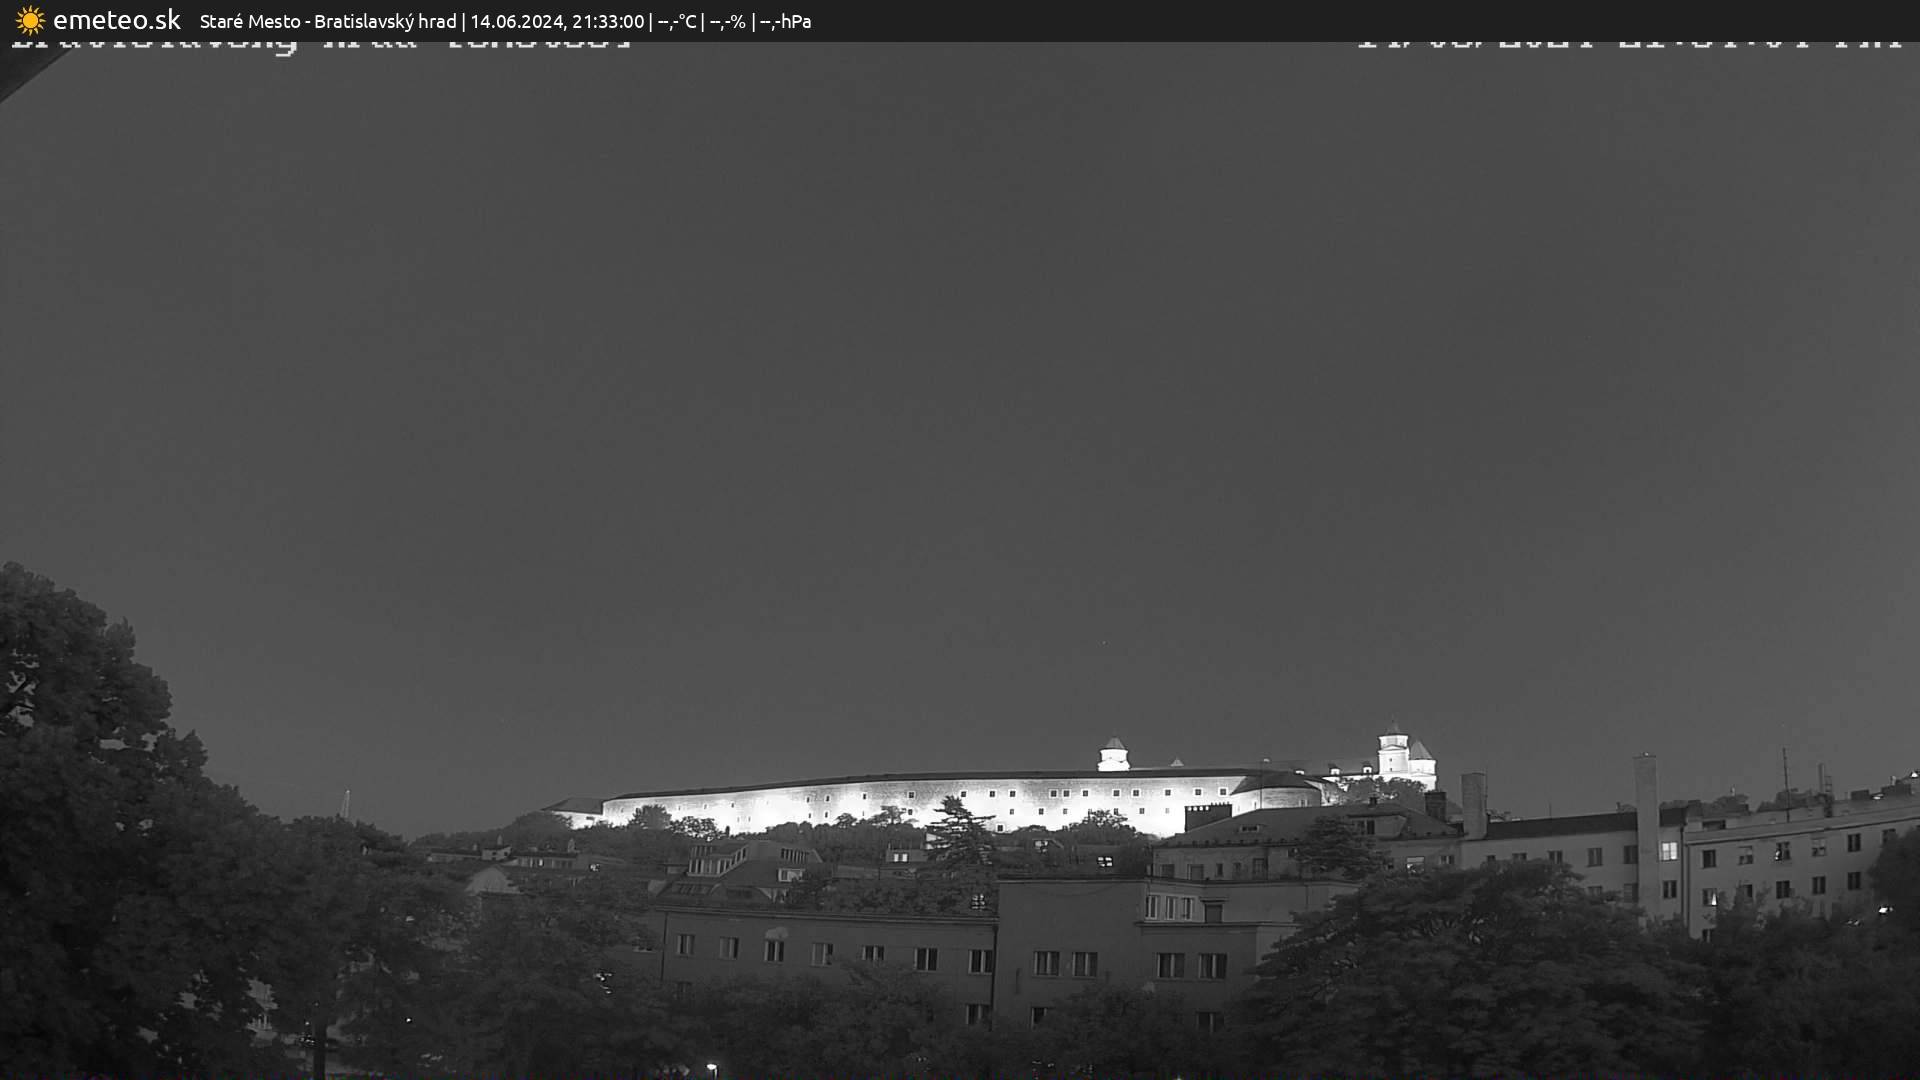This screenshot has width=1920, height=1080.
Task: Click the 14.06.2024 date in header
Action: pyautogui.click(x=516, y=21)
